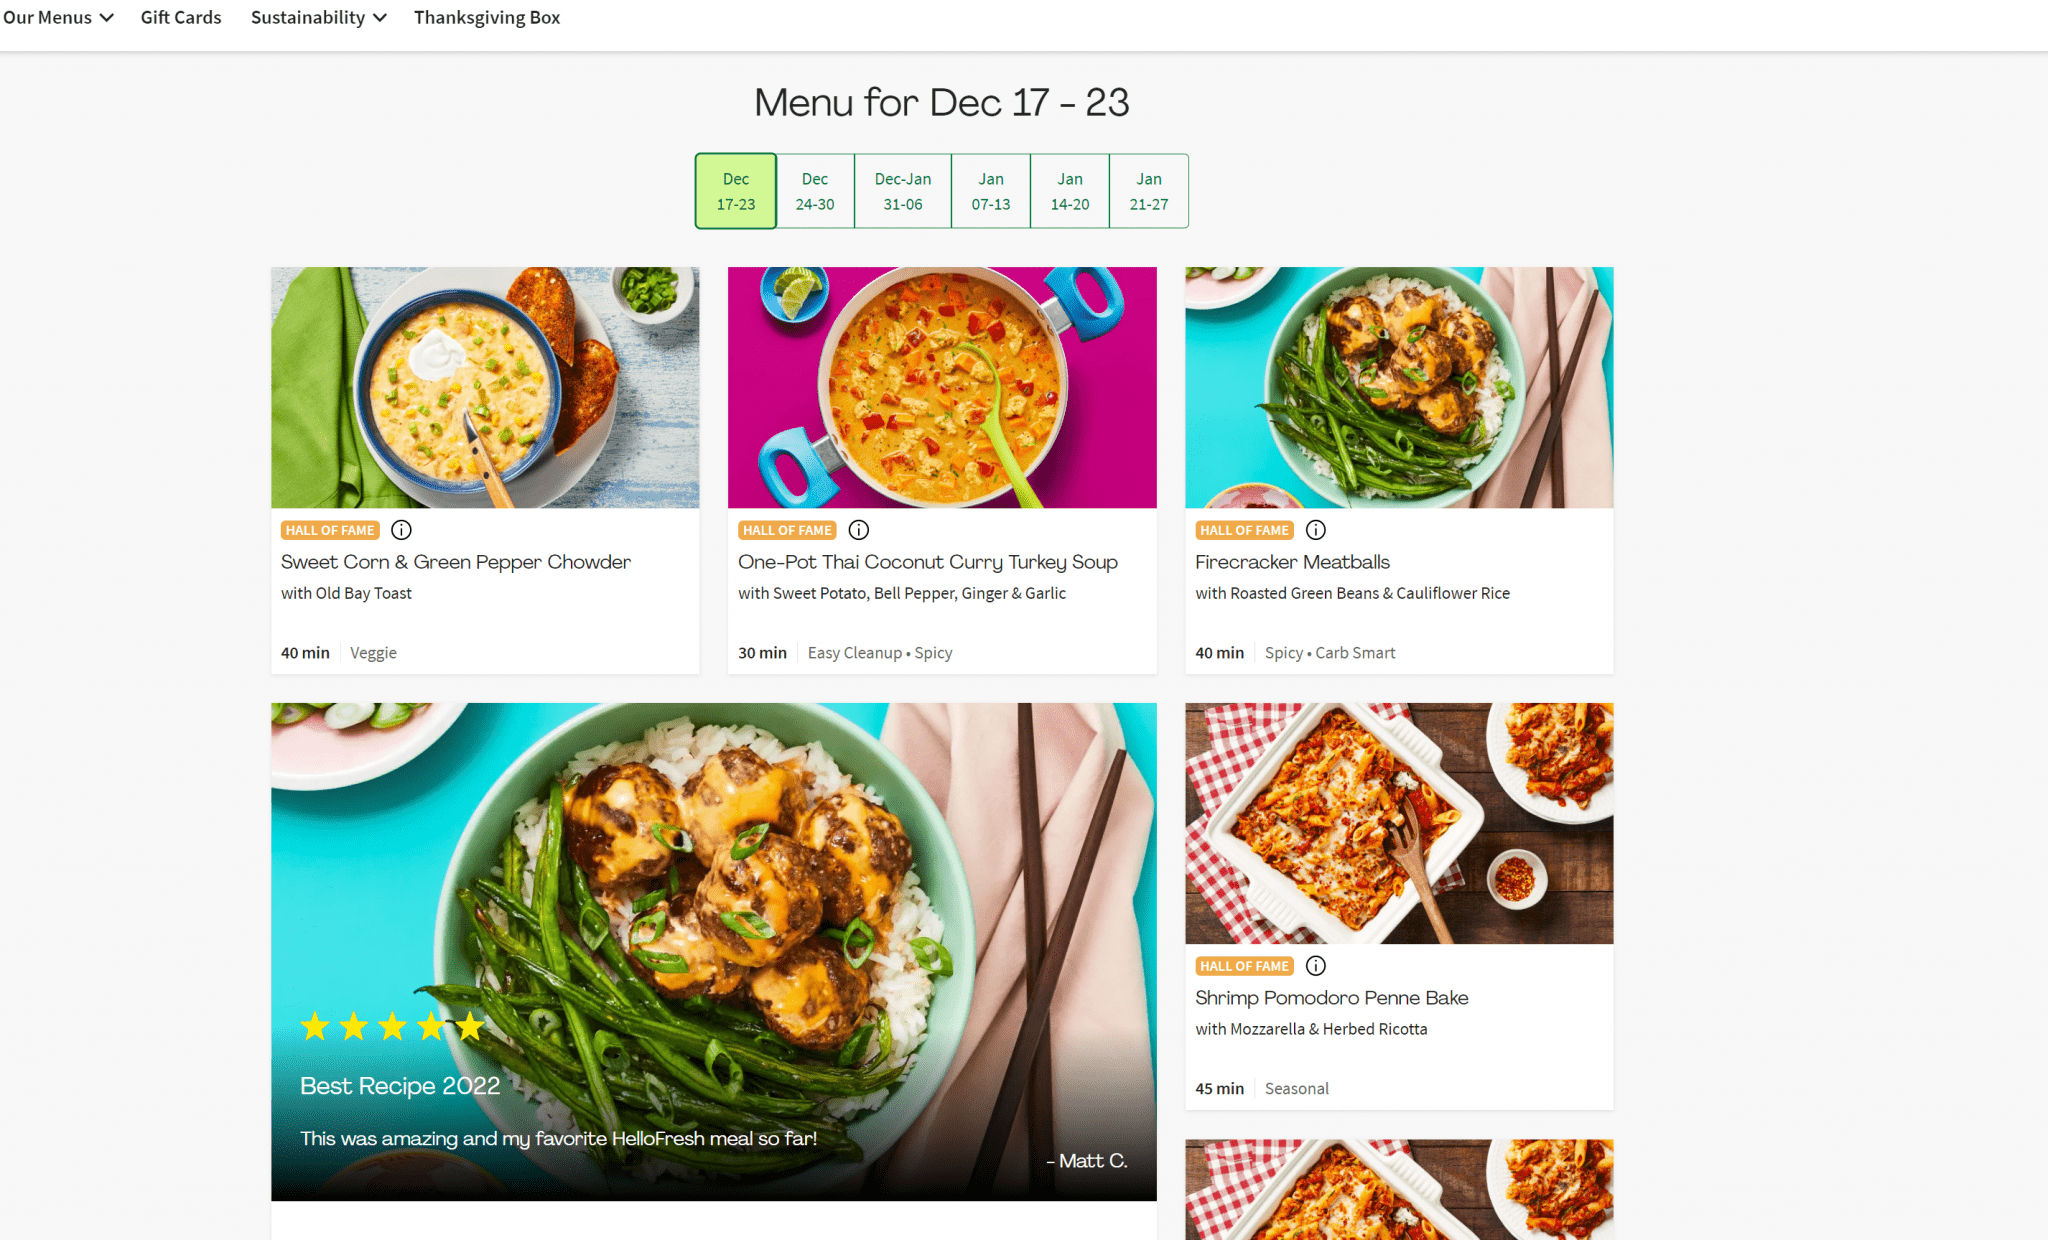2048x1240 pixels.
Task: Select the Jan 07-13 menu week
Action: (991, 191)
